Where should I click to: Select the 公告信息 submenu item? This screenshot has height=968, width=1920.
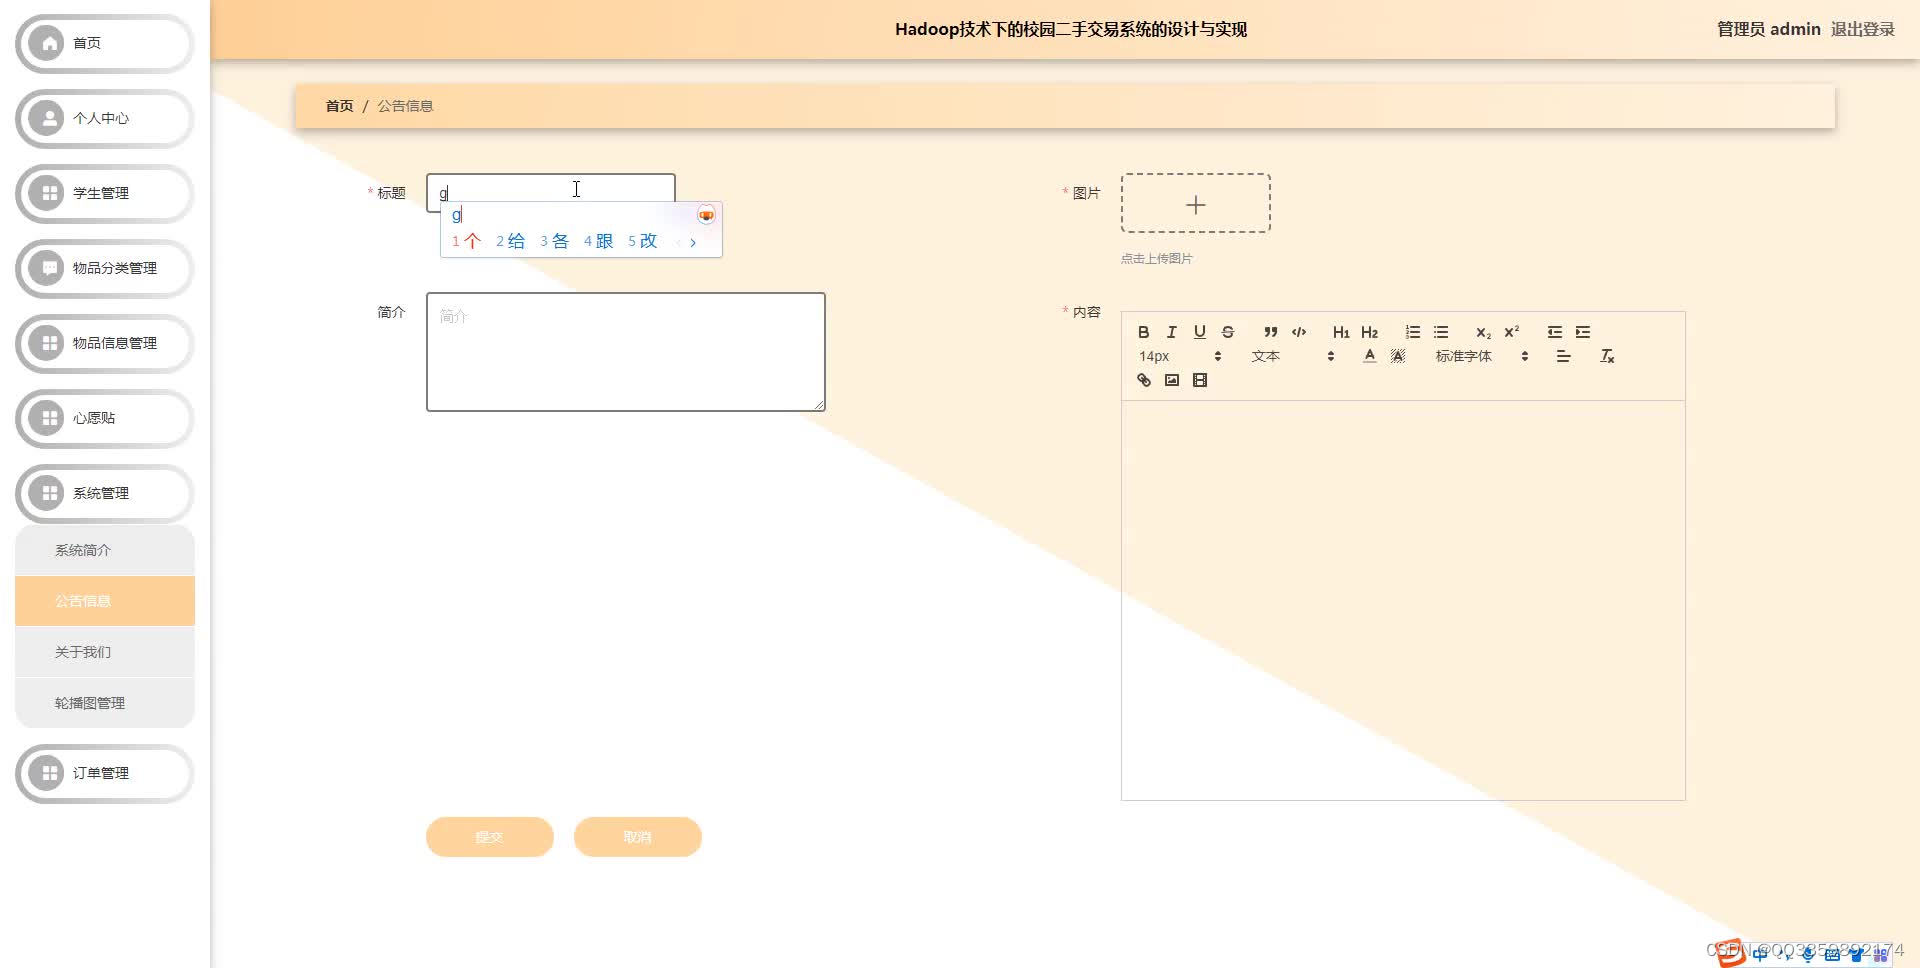(x=105, y=601)
